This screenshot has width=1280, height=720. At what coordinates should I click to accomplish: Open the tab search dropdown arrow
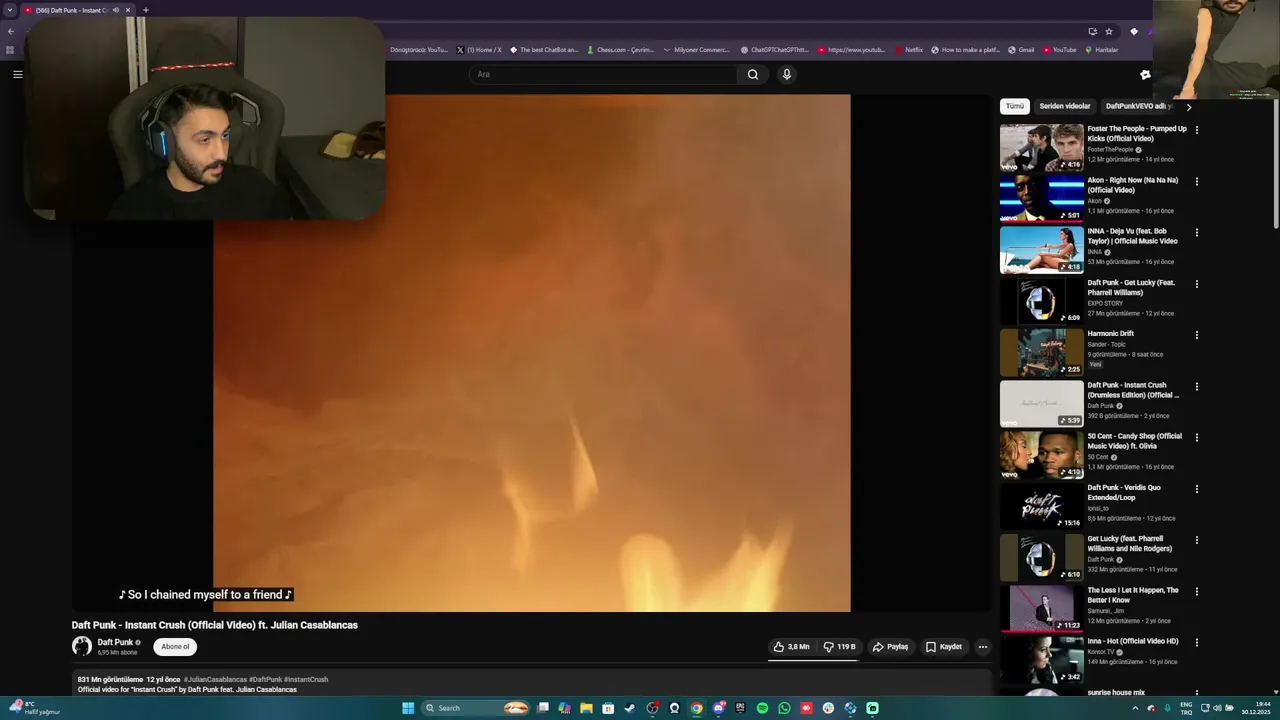[x=10, y=10]
